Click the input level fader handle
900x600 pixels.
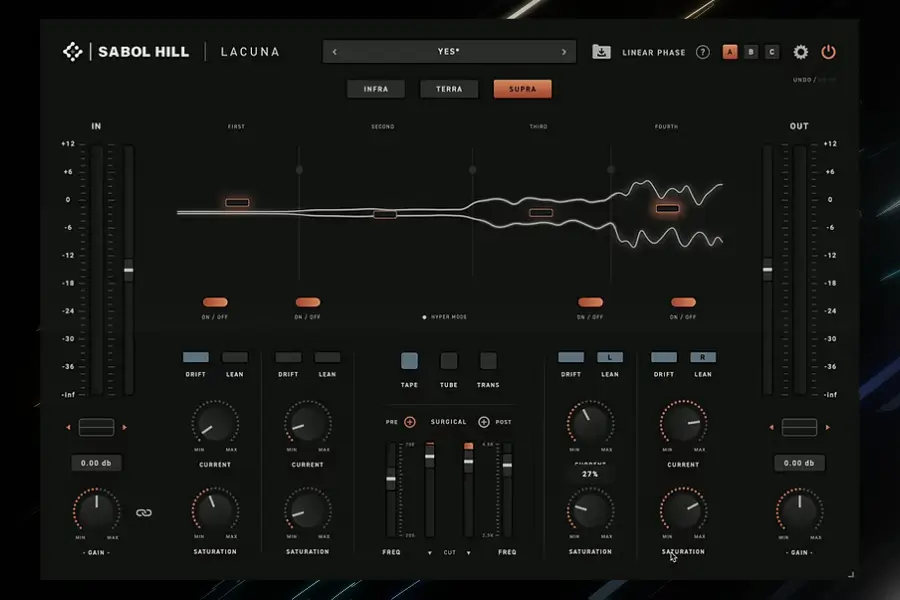click(129, 270)
